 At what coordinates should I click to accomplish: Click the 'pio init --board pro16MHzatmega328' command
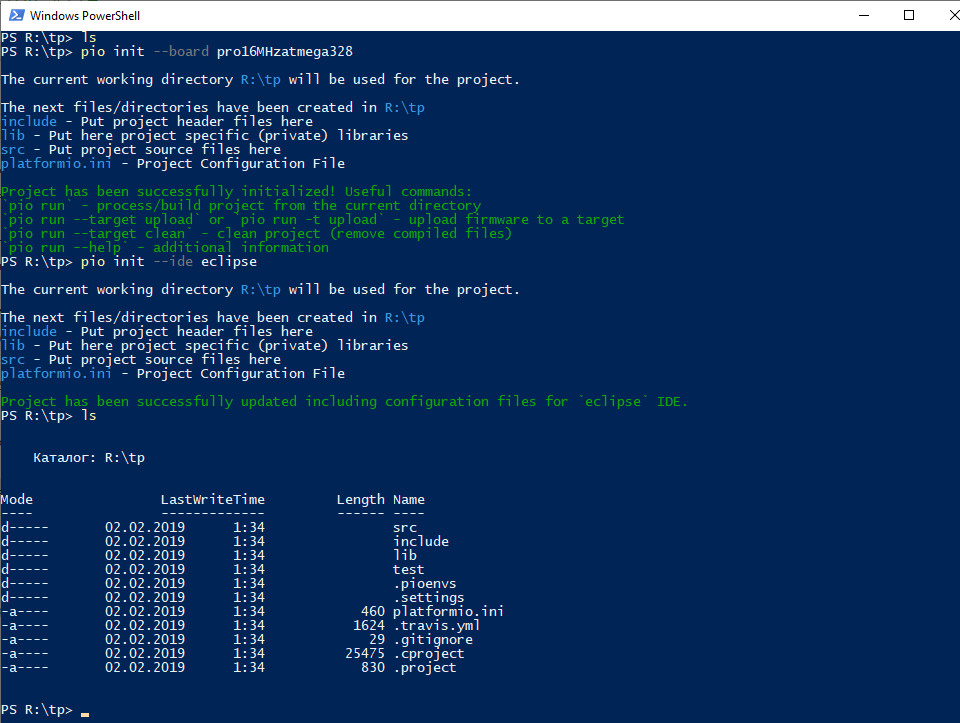[217, 51]
